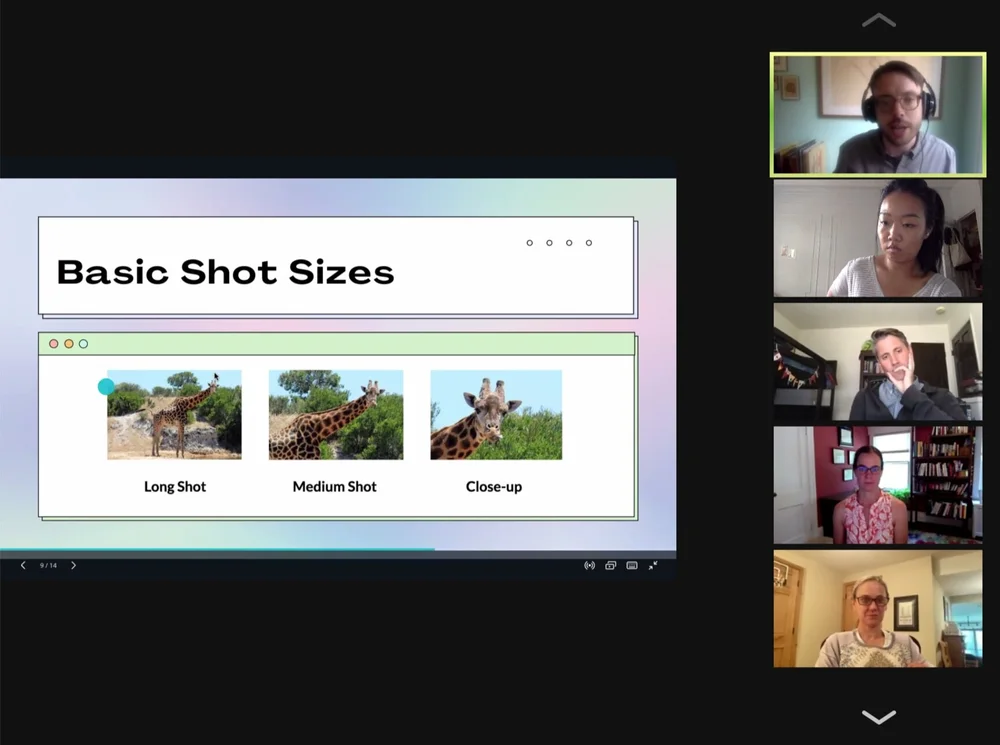Select the woman in striped shirt video
The height and width of the screenshot is (745, 1000).
pos(878,238)
